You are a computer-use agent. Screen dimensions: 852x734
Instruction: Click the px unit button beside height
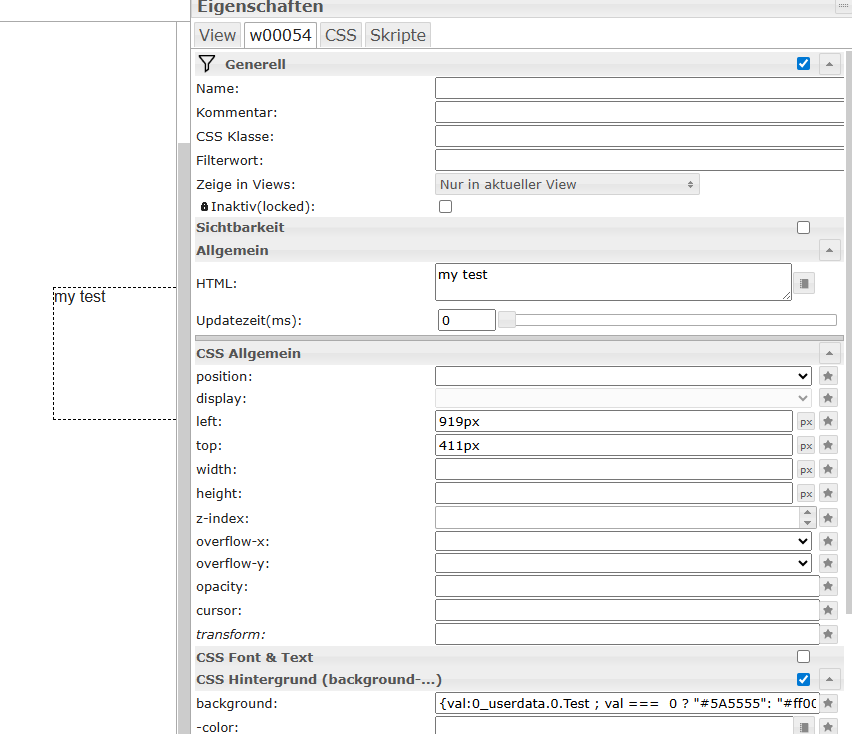click(x=806, y=494)
